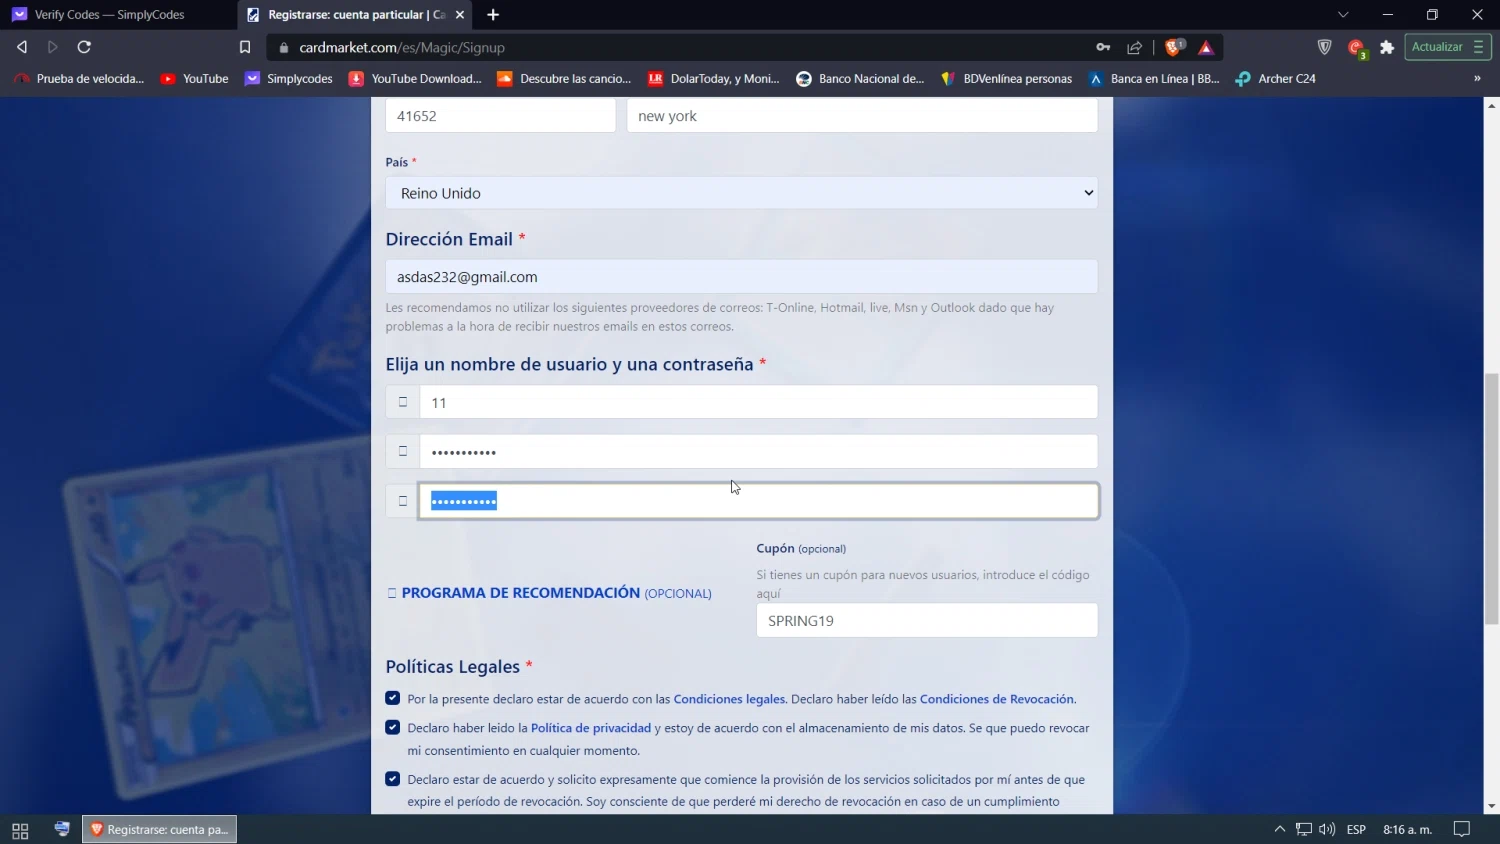Viewport: 1500px width, 844px height.
Task: Open the Archer C24 bookmark
Action: [x=1276, y=78]
